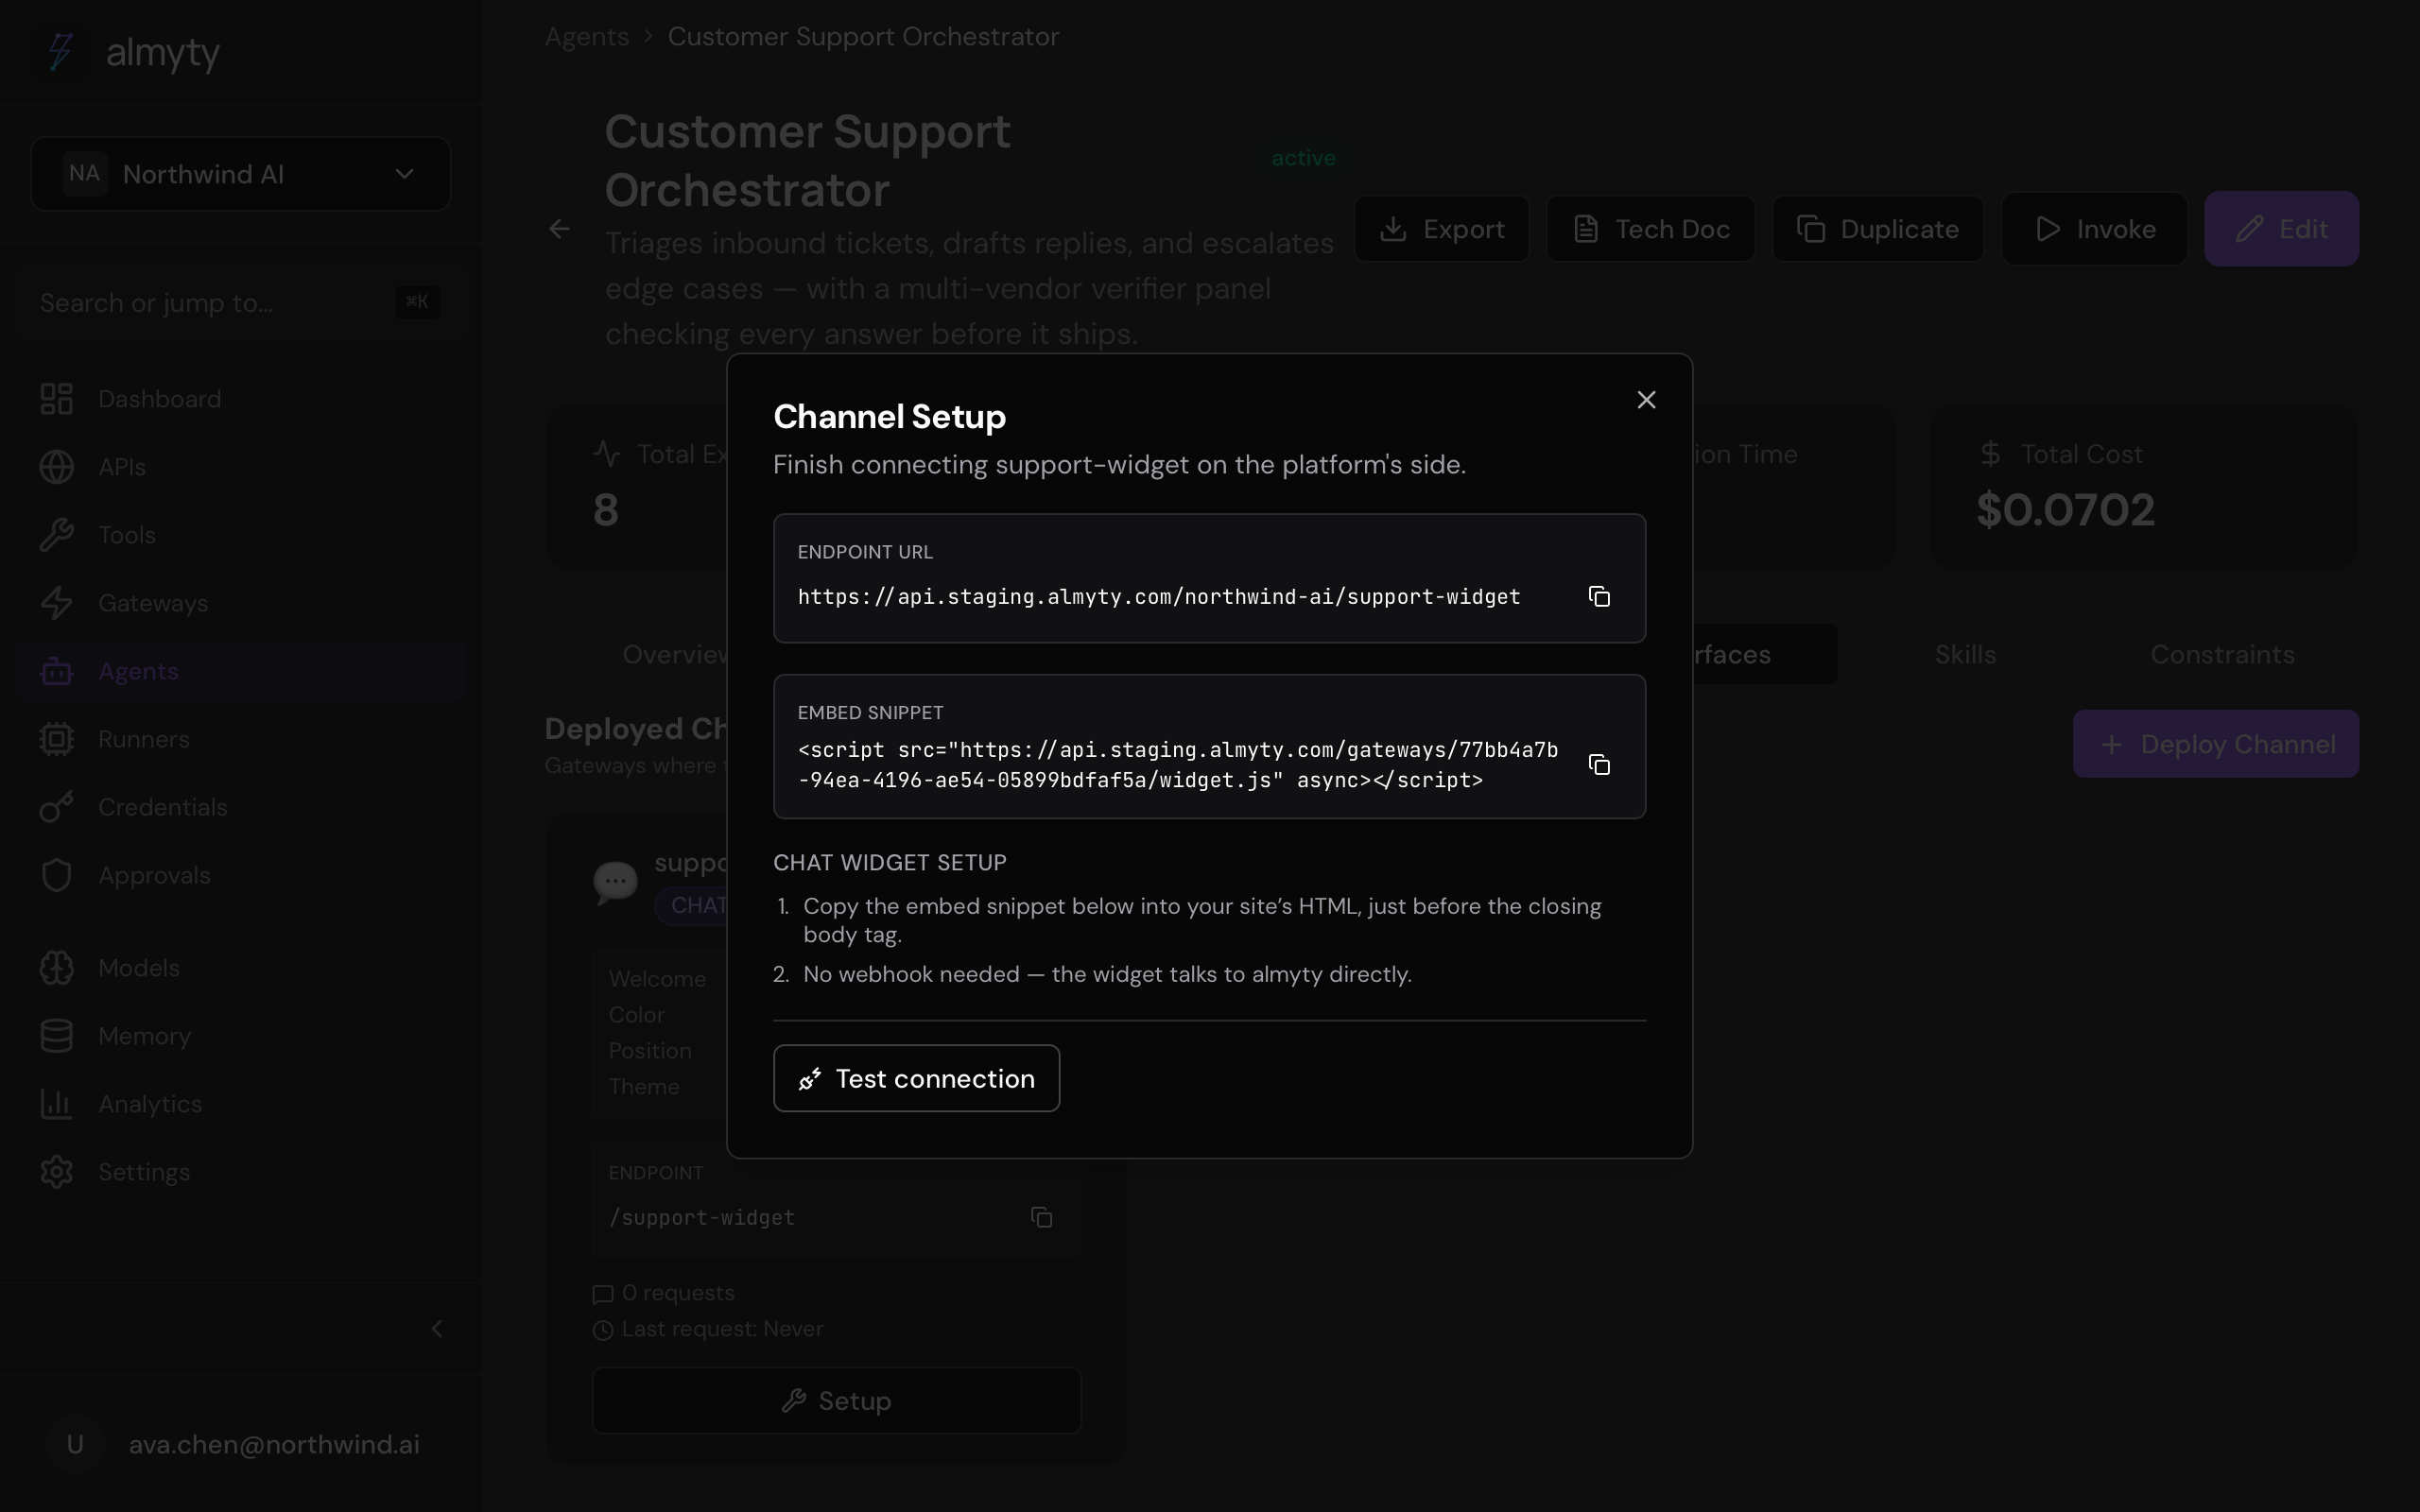Viewport: 2420px width, 1512px height.
Task: Switch to the Skills tab
Action: pos(1965,655)
